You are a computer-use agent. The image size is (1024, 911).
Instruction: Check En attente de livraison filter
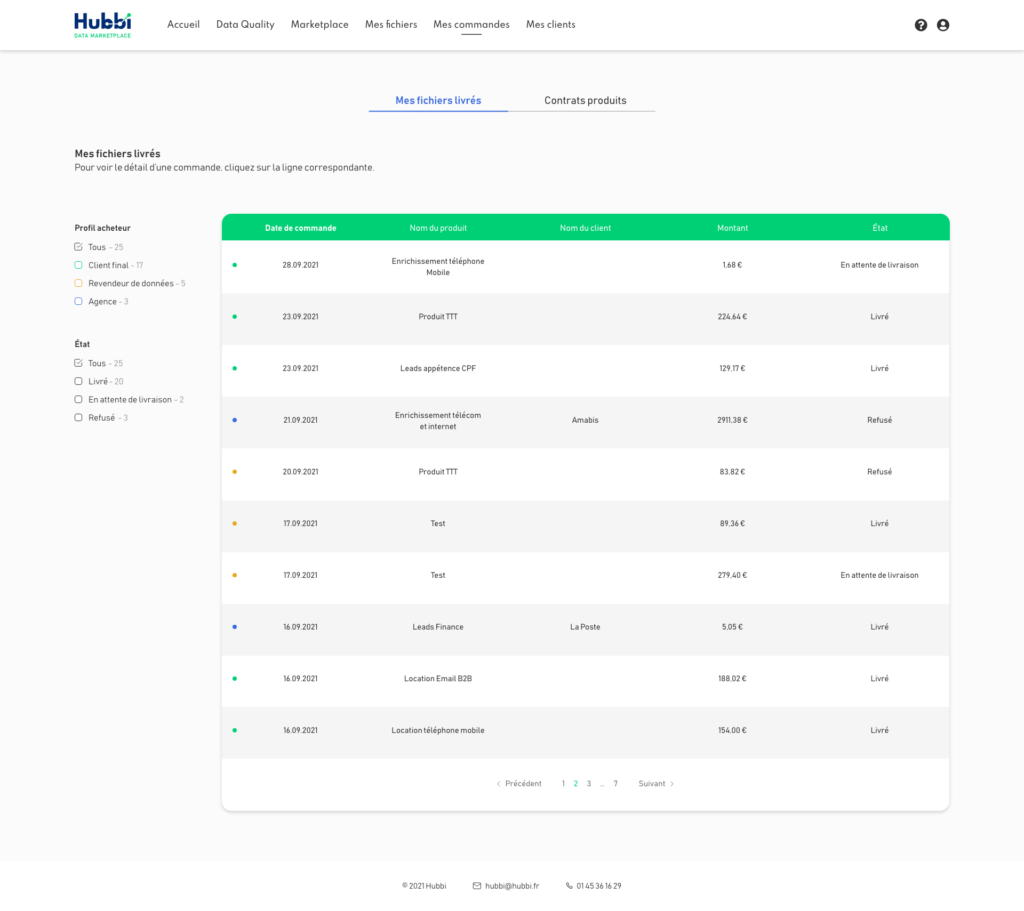pyautogui.click(x=78, y=400)
